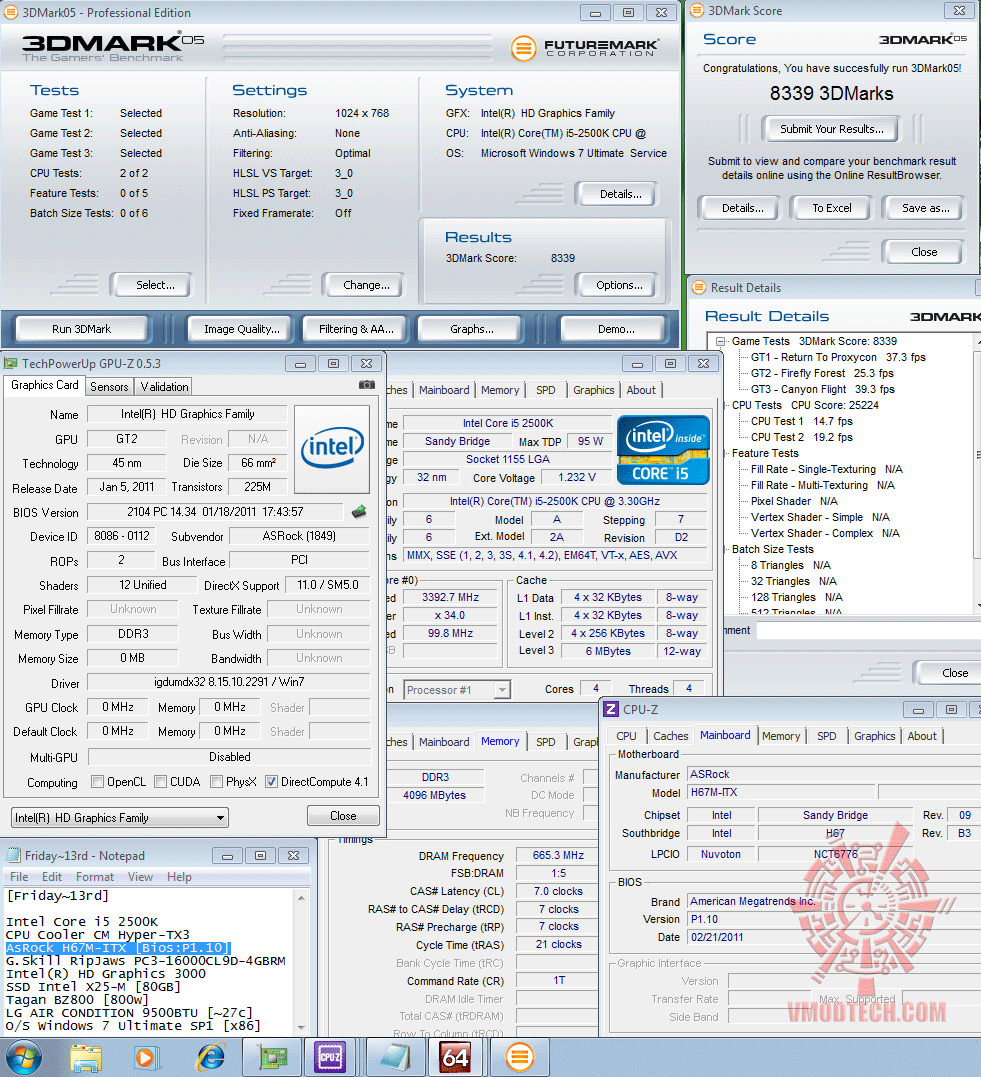
Task: Click the CPU-Z title bar Z icon
Action: coord(610,709)
